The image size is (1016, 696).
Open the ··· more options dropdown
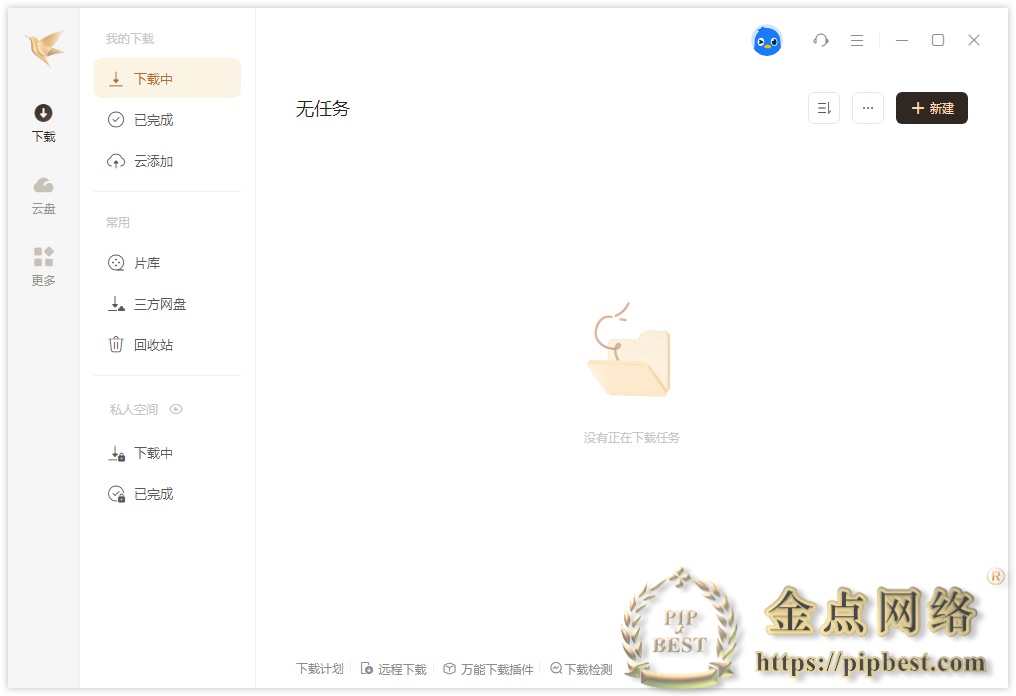pyautogui.click(x=867, y=107)
